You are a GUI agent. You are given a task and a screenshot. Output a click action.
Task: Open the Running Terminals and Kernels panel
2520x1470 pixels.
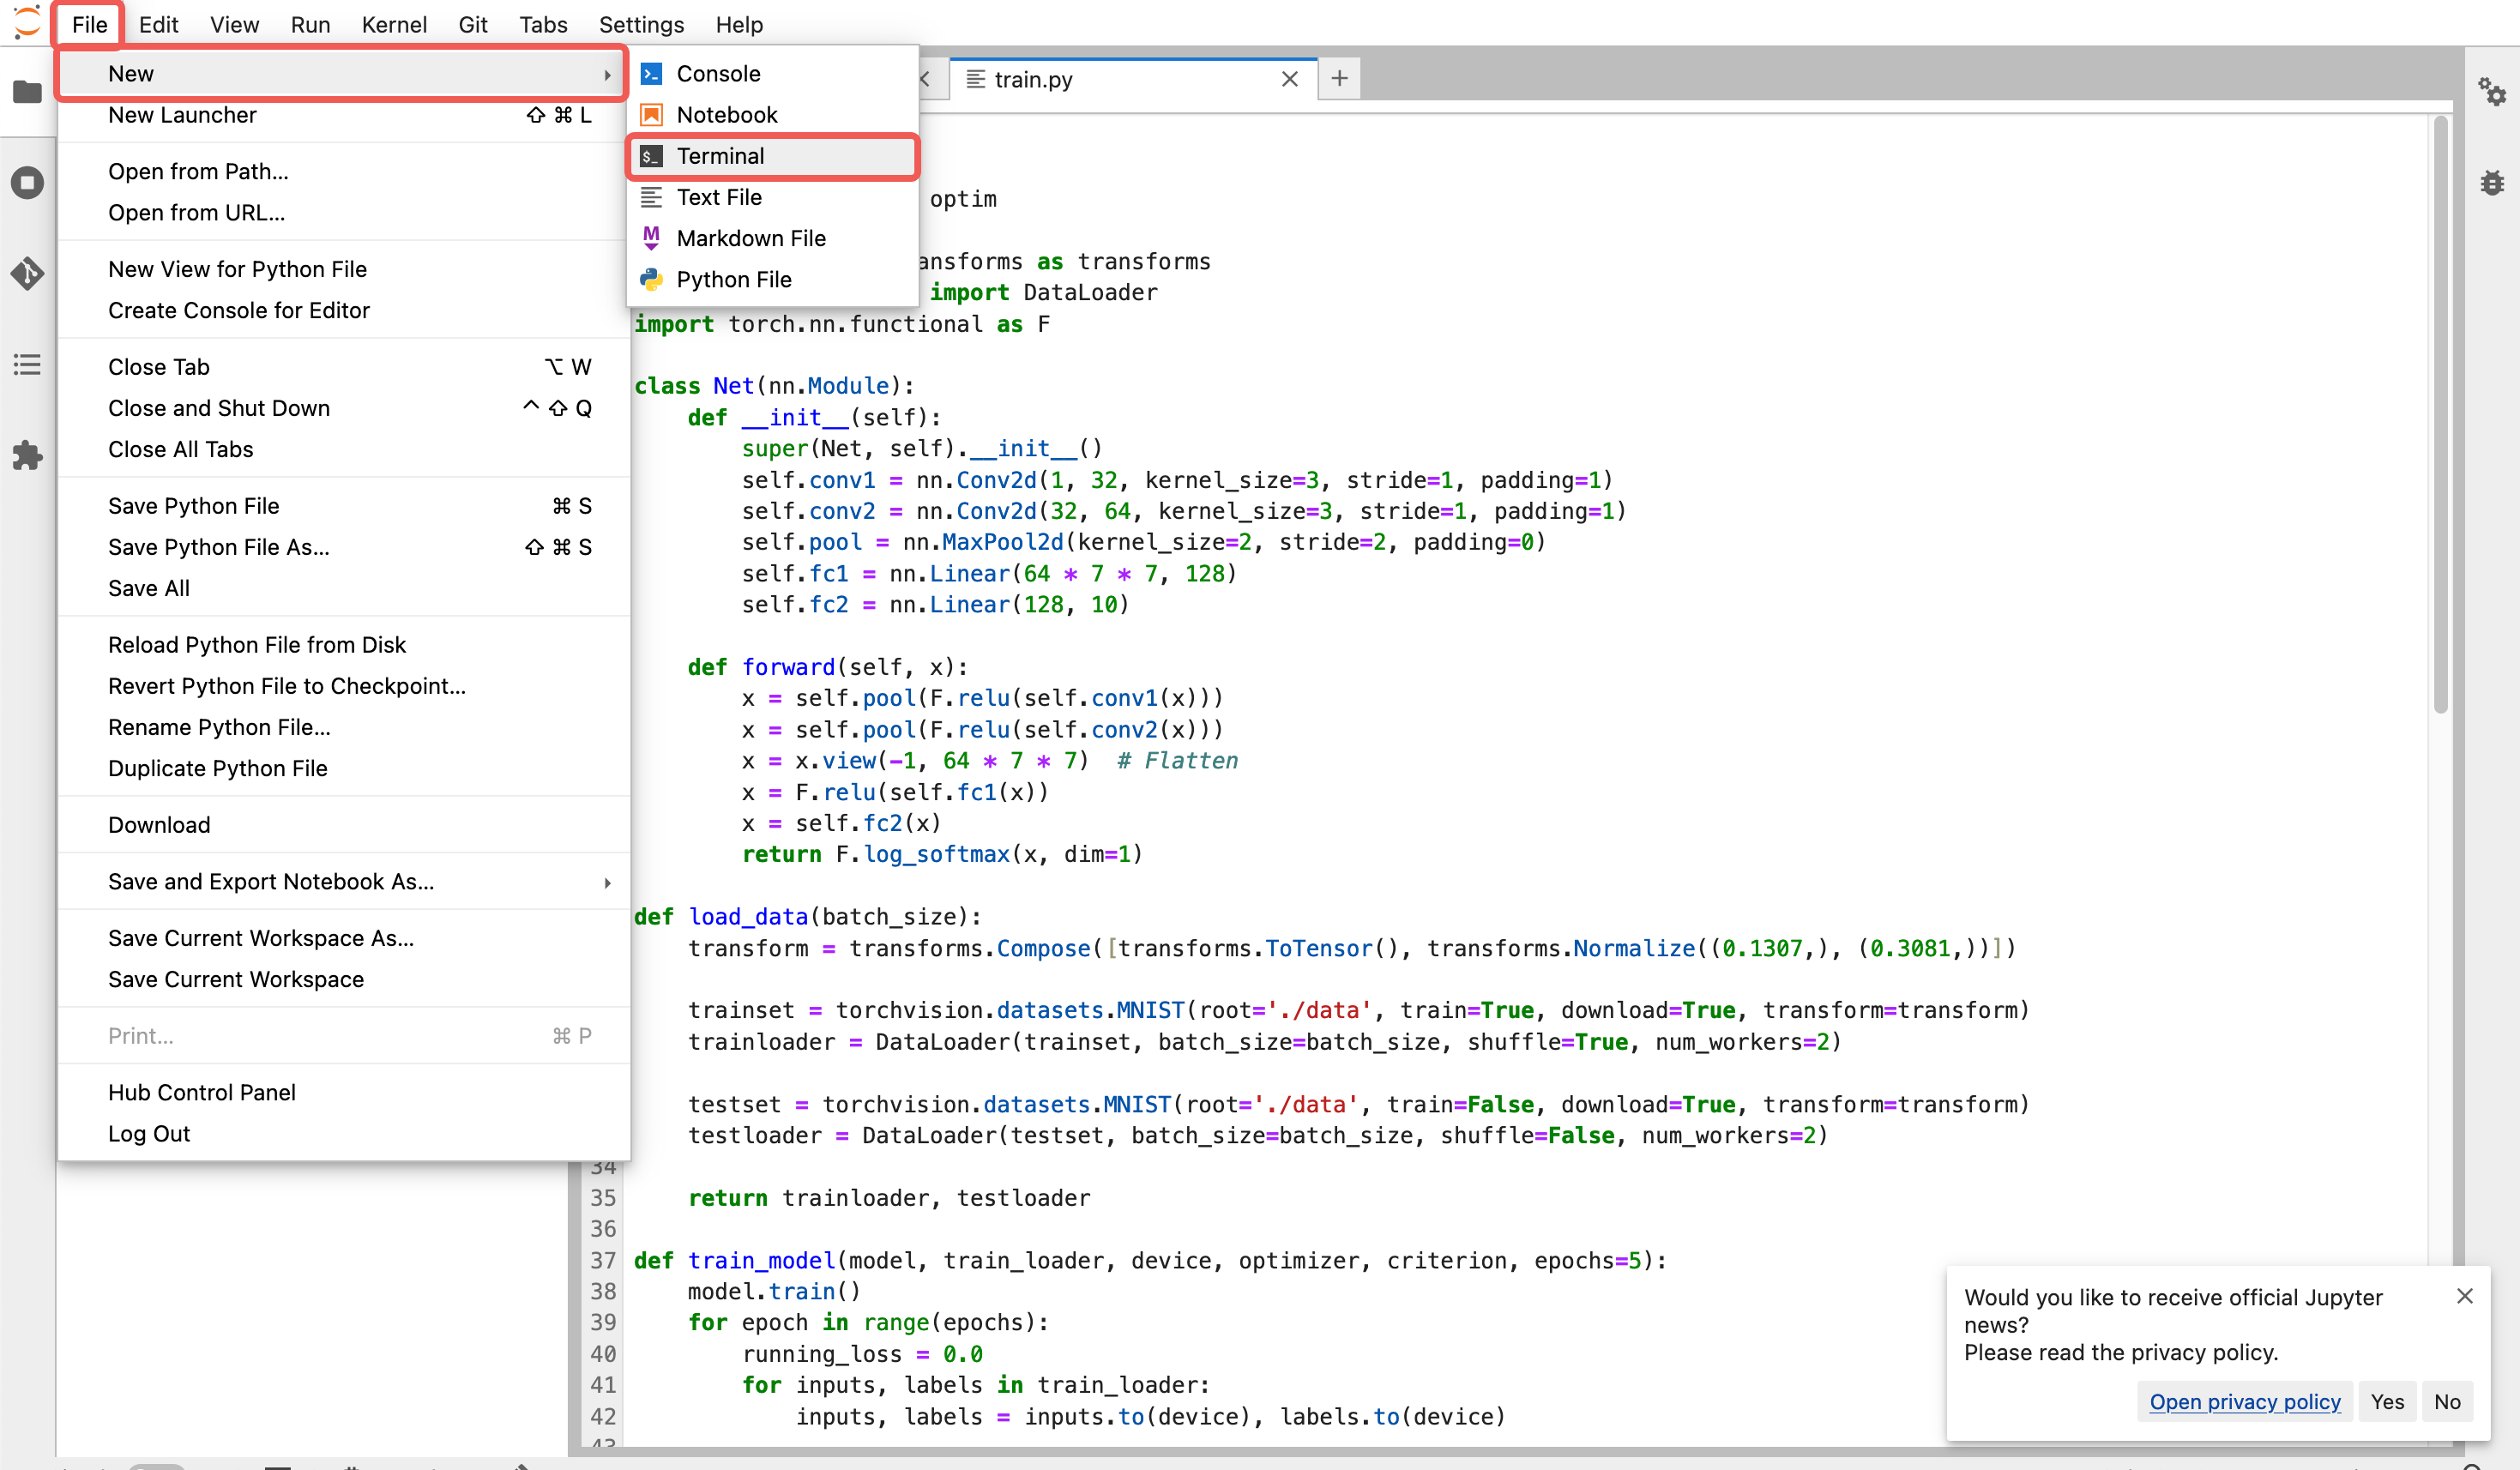click(x=27, y=183)
